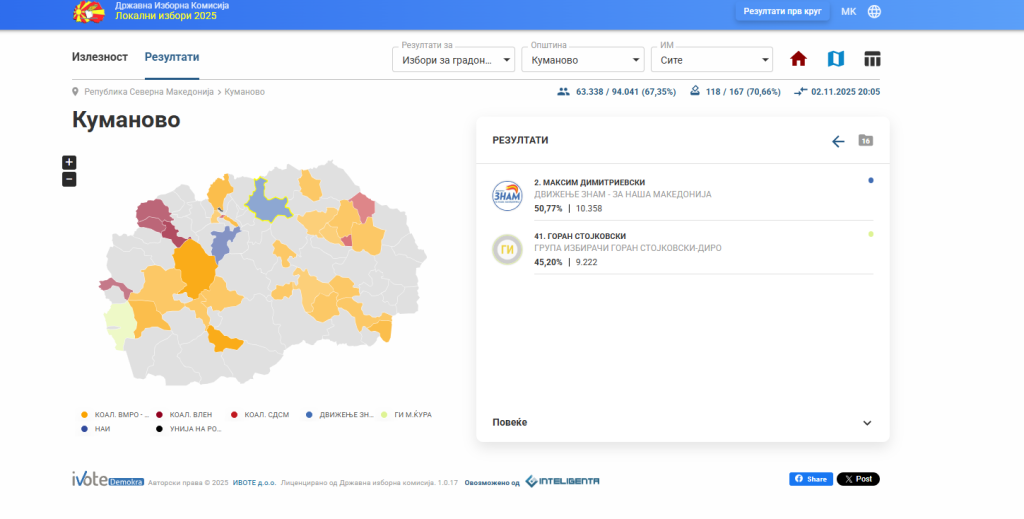Open the Резултати за dropdown
This screenshot has width=1024, height=519.
pyautogui.click(x=453, y=60)
